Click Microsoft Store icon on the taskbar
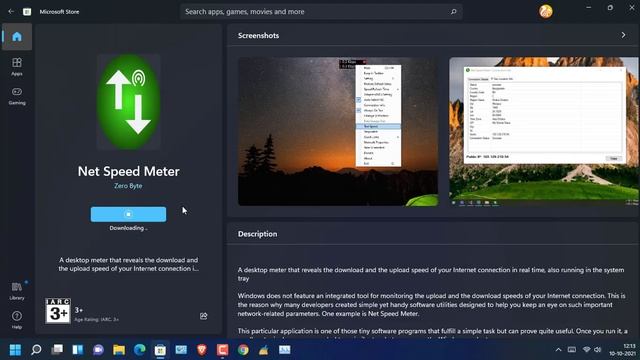 point(160,350)
